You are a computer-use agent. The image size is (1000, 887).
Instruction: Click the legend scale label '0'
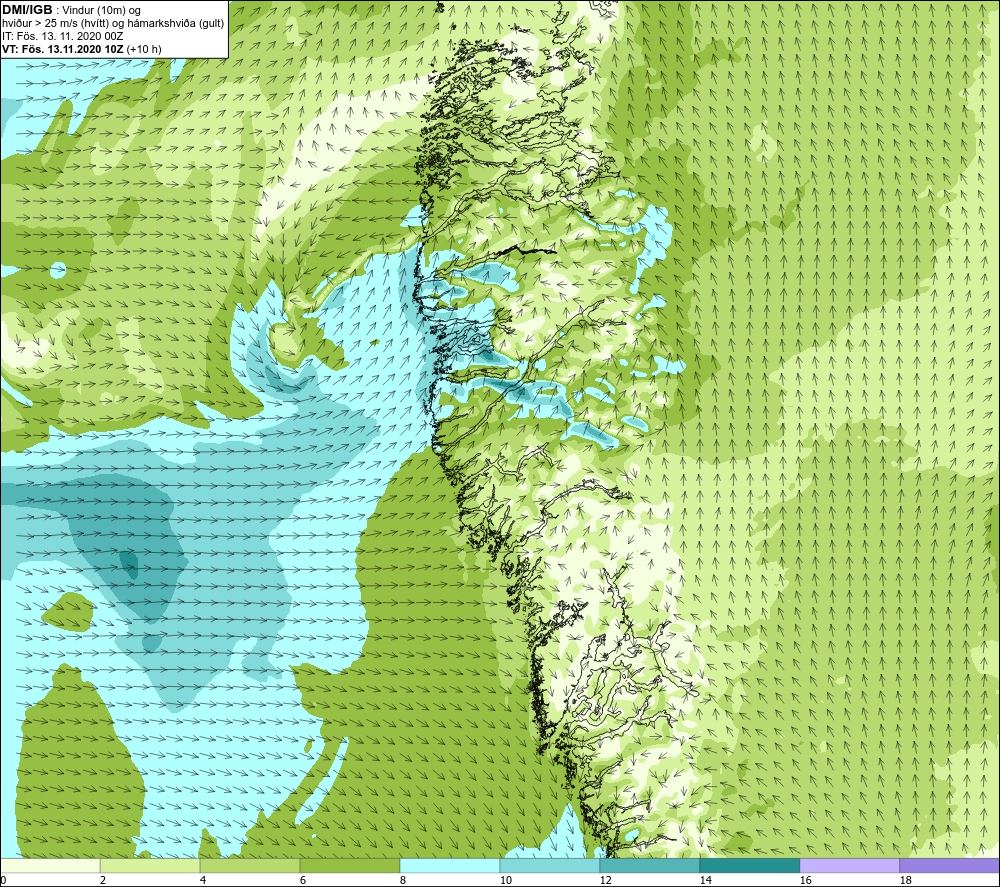(3, 880)
